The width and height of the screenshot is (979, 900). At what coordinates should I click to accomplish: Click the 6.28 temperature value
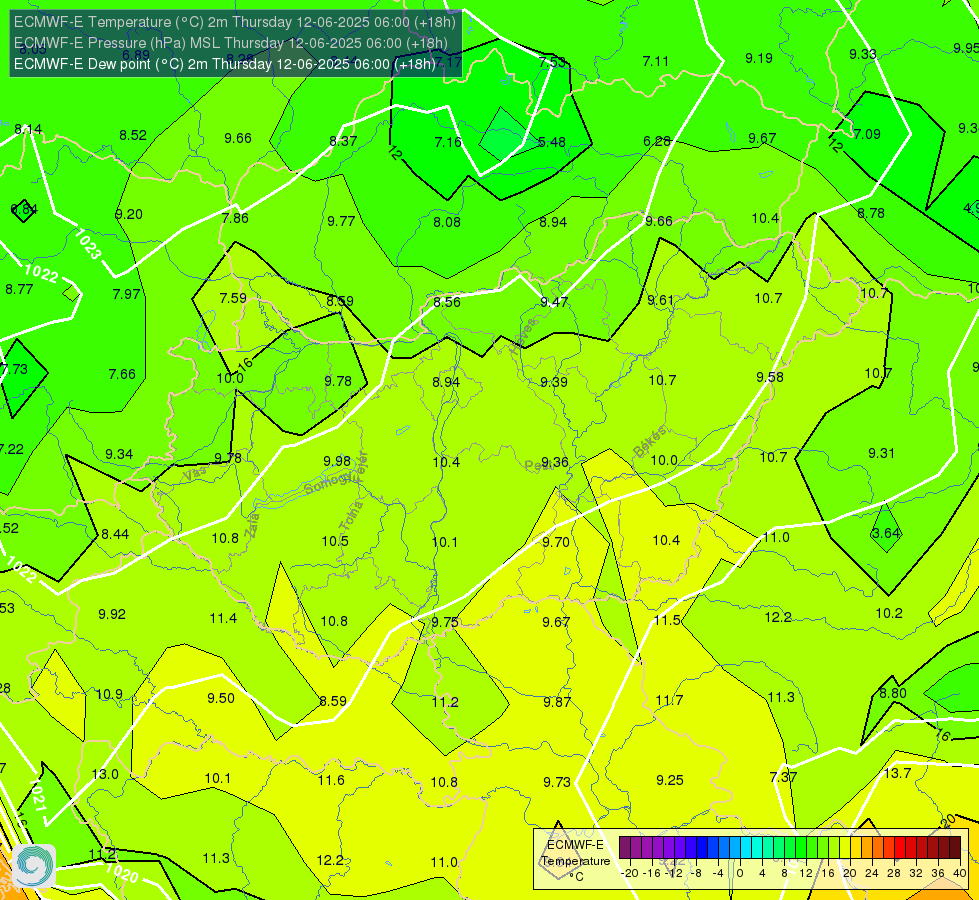pyautogui.click(x=657, y=141)
